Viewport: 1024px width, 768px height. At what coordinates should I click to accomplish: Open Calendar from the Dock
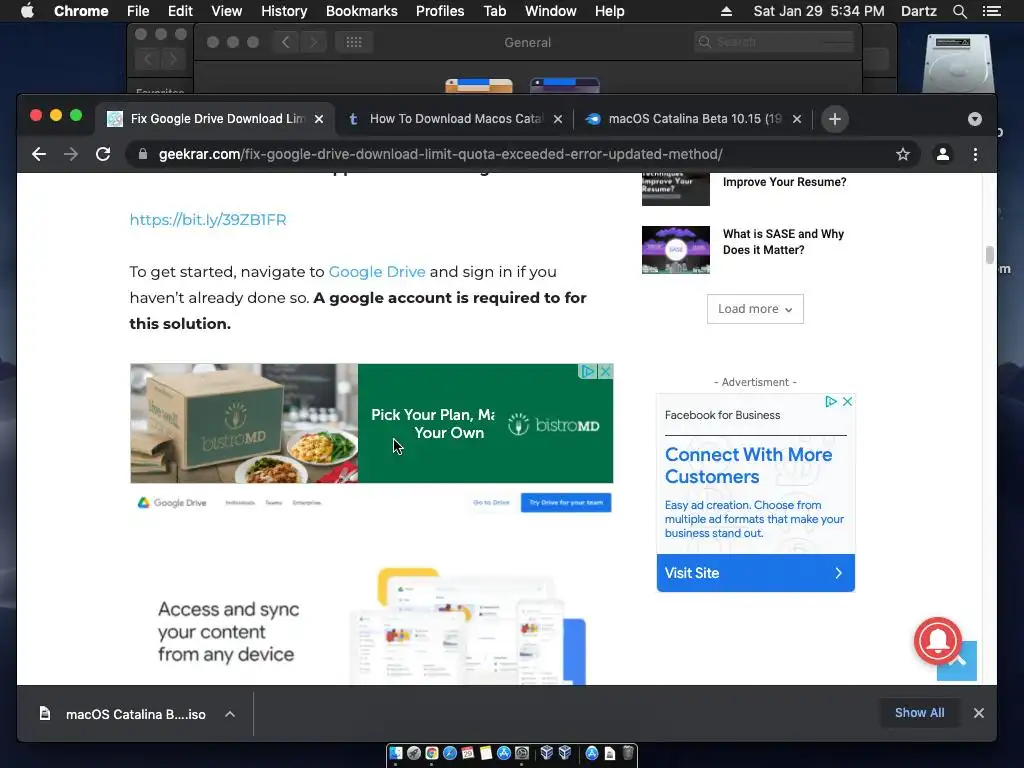[x=468, y=753]
